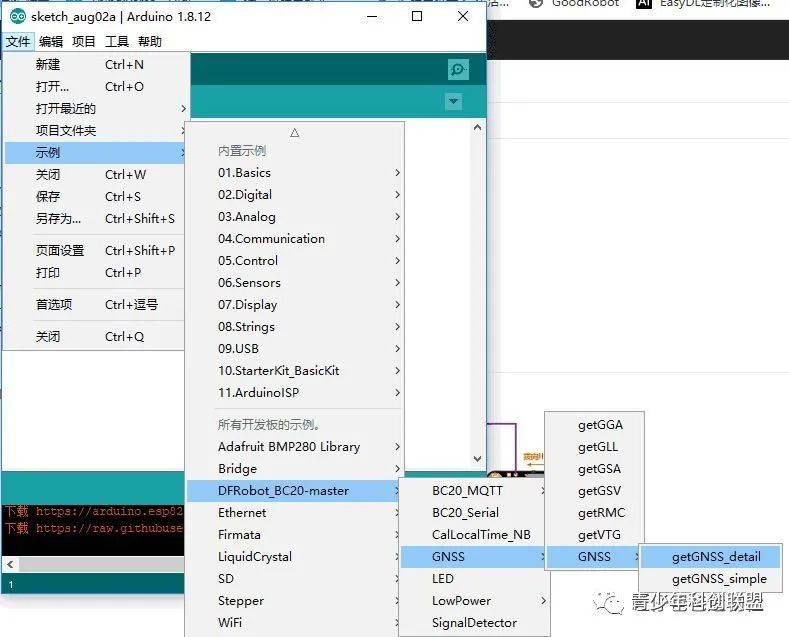Open getGLL example
This screenshot has width=789, height=637.
[x=594, y=447]
